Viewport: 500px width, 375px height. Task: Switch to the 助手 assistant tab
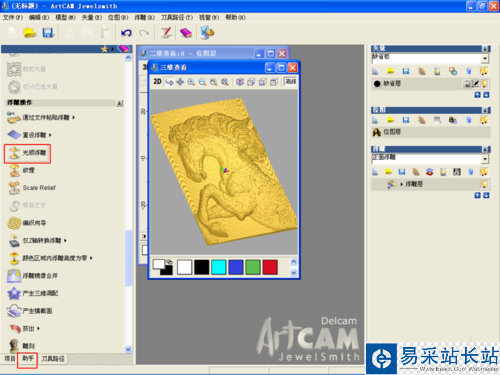coord(28,358)
